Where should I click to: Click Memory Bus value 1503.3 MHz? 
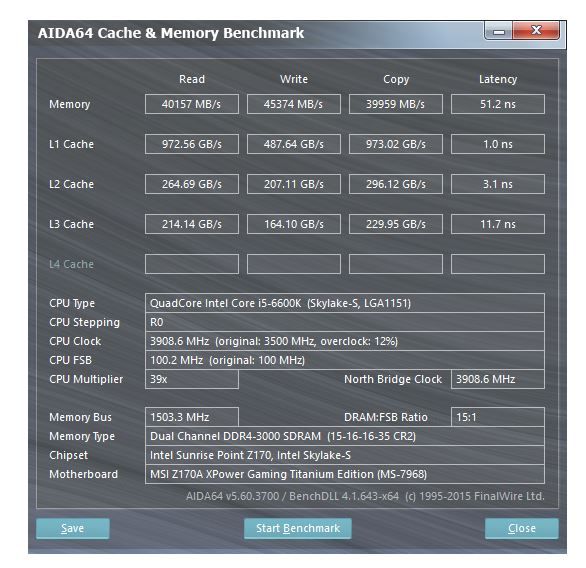click(192, 417)
